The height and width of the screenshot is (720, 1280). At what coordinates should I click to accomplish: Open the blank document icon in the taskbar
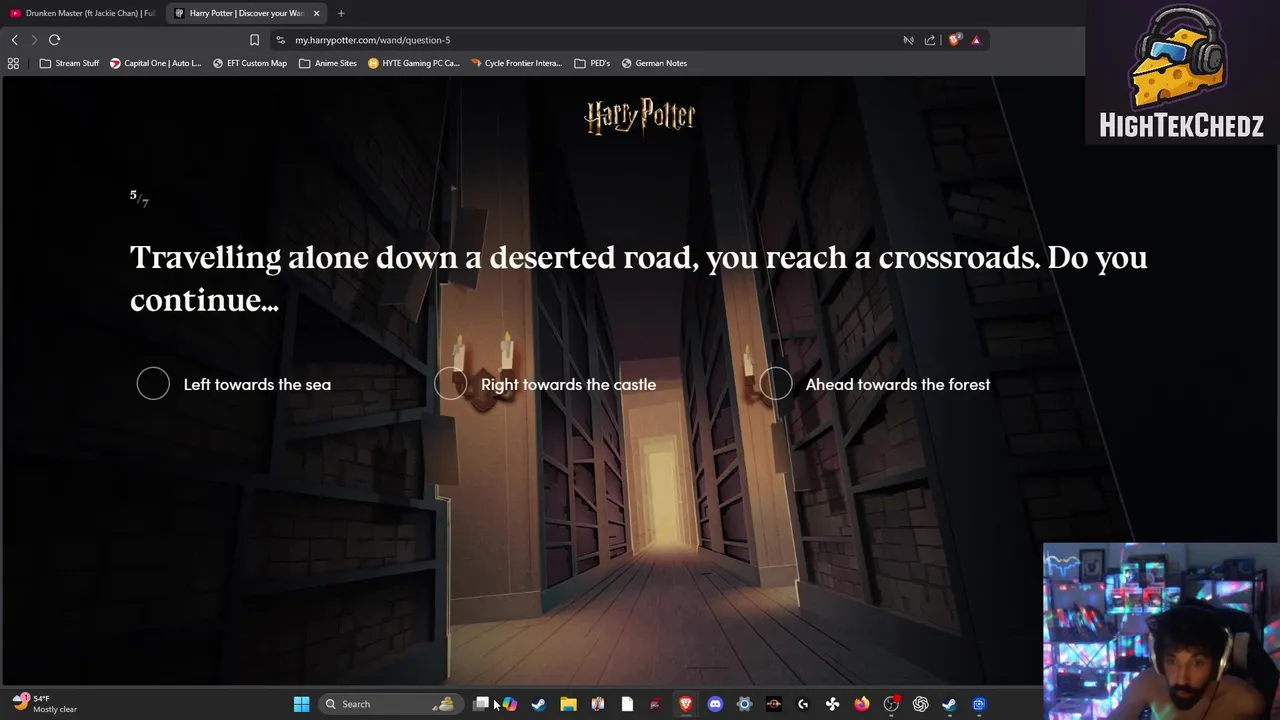(627, 704)
